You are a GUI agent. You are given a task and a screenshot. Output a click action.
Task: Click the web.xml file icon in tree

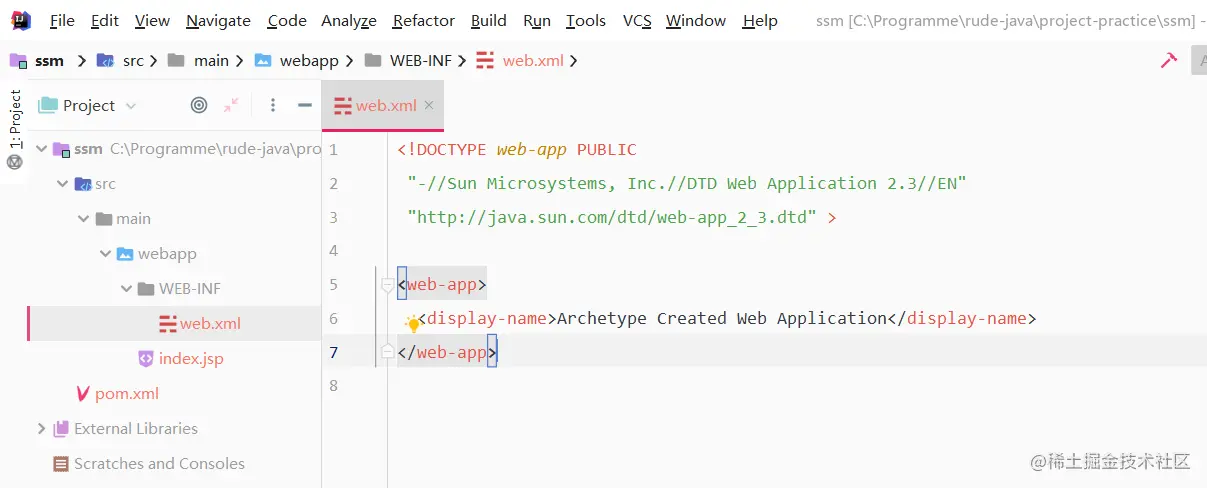[168, 324]
